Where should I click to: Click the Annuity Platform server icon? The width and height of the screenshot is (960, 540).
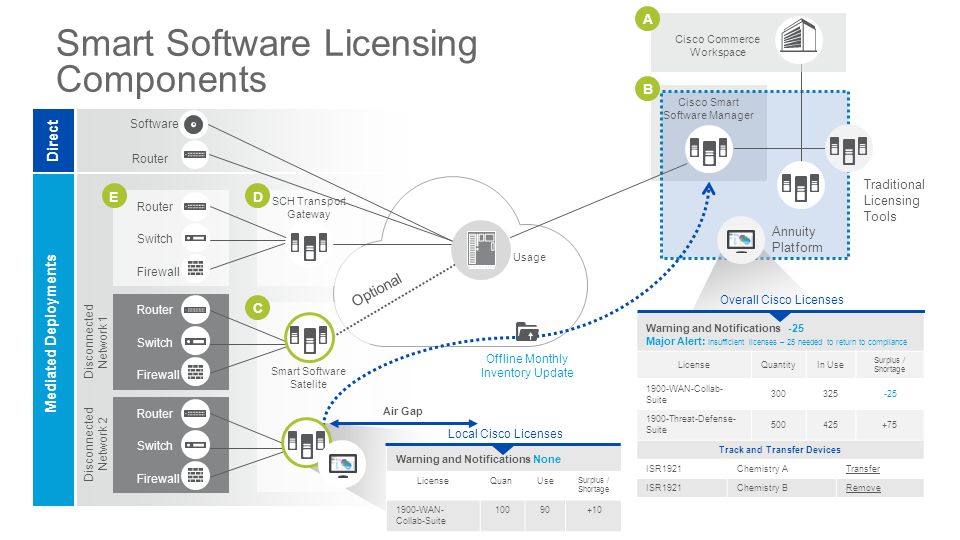point(801,185)
